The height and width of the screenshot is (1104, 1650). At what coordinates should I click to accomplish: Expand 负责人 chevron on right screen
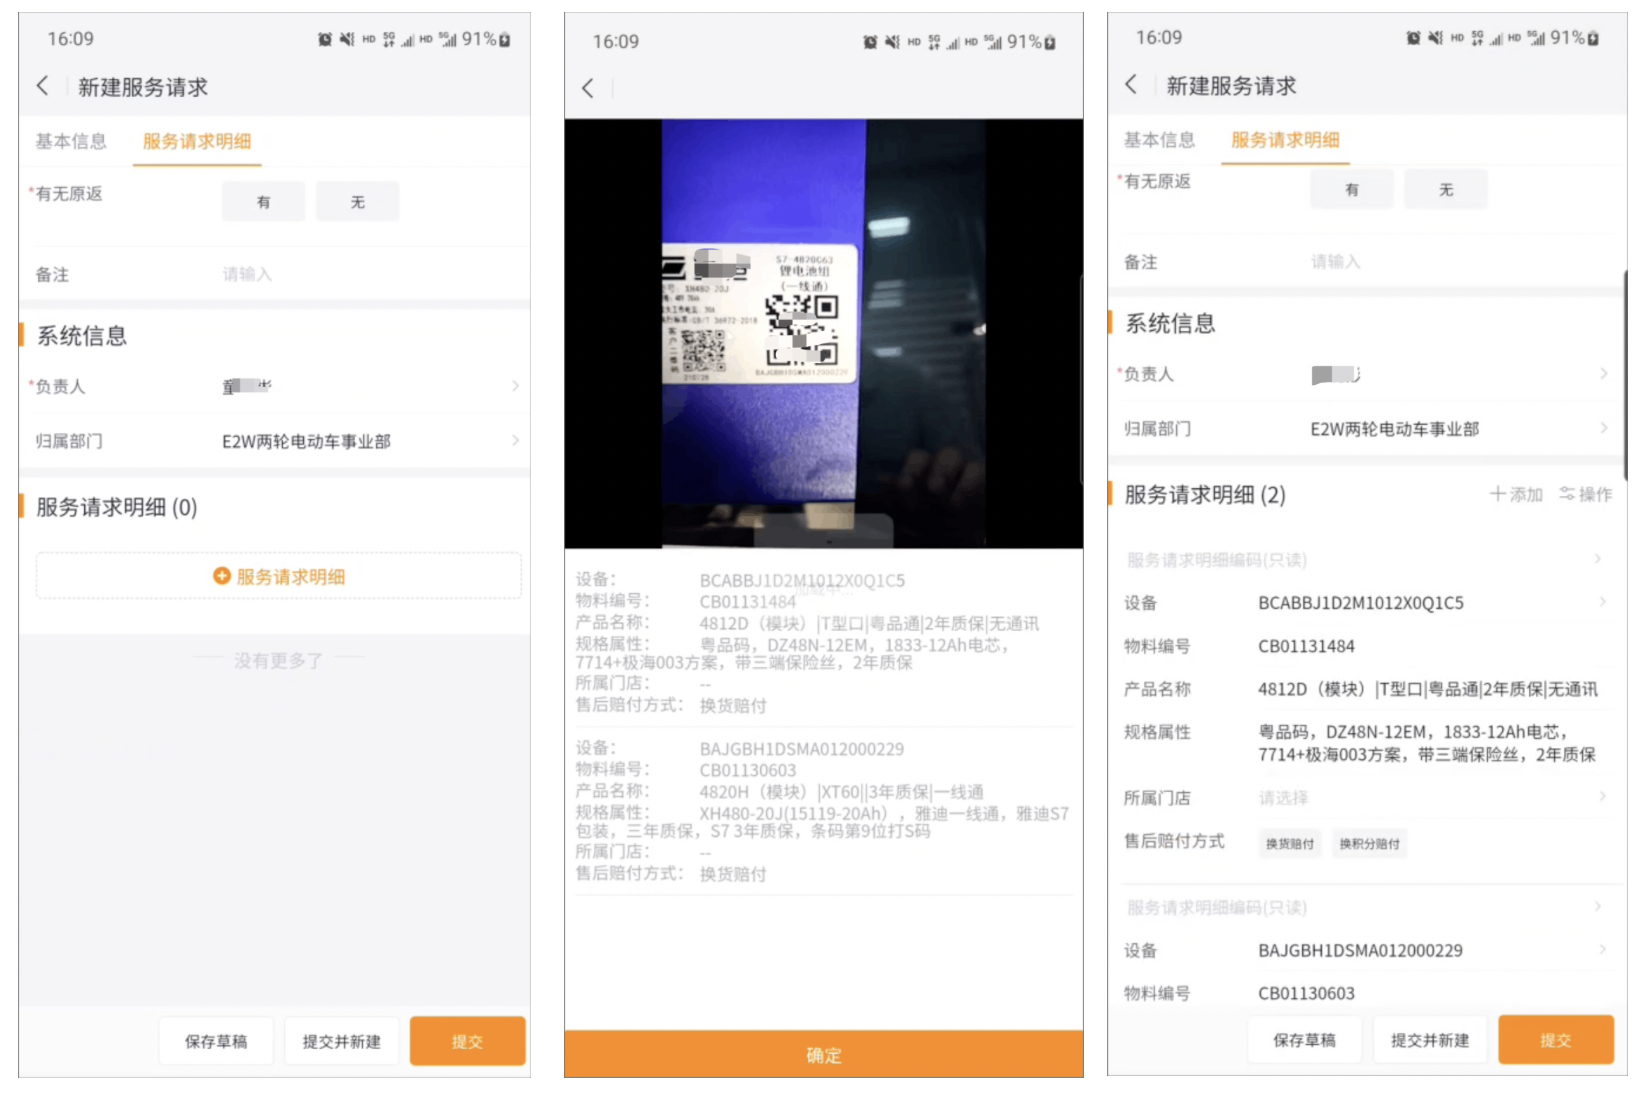click(x=1604, y=374)
